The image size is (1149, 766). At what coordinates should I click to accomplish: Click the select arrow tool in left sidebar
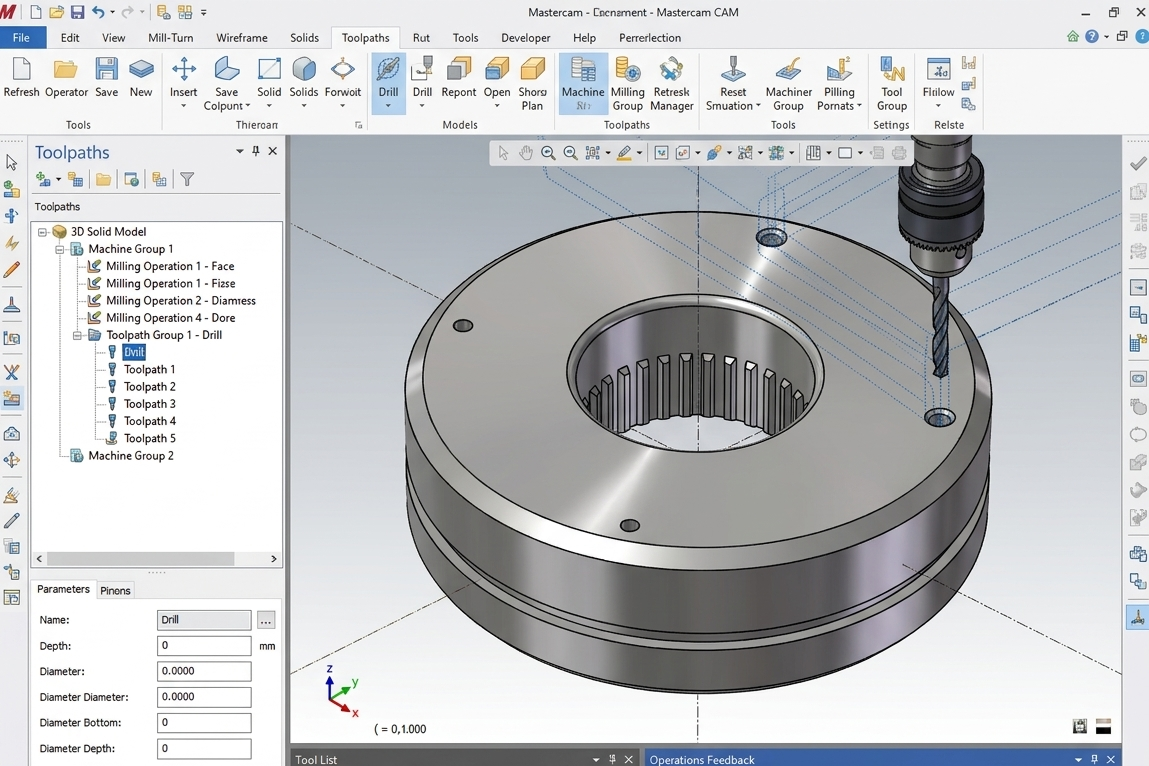[12, 162]
